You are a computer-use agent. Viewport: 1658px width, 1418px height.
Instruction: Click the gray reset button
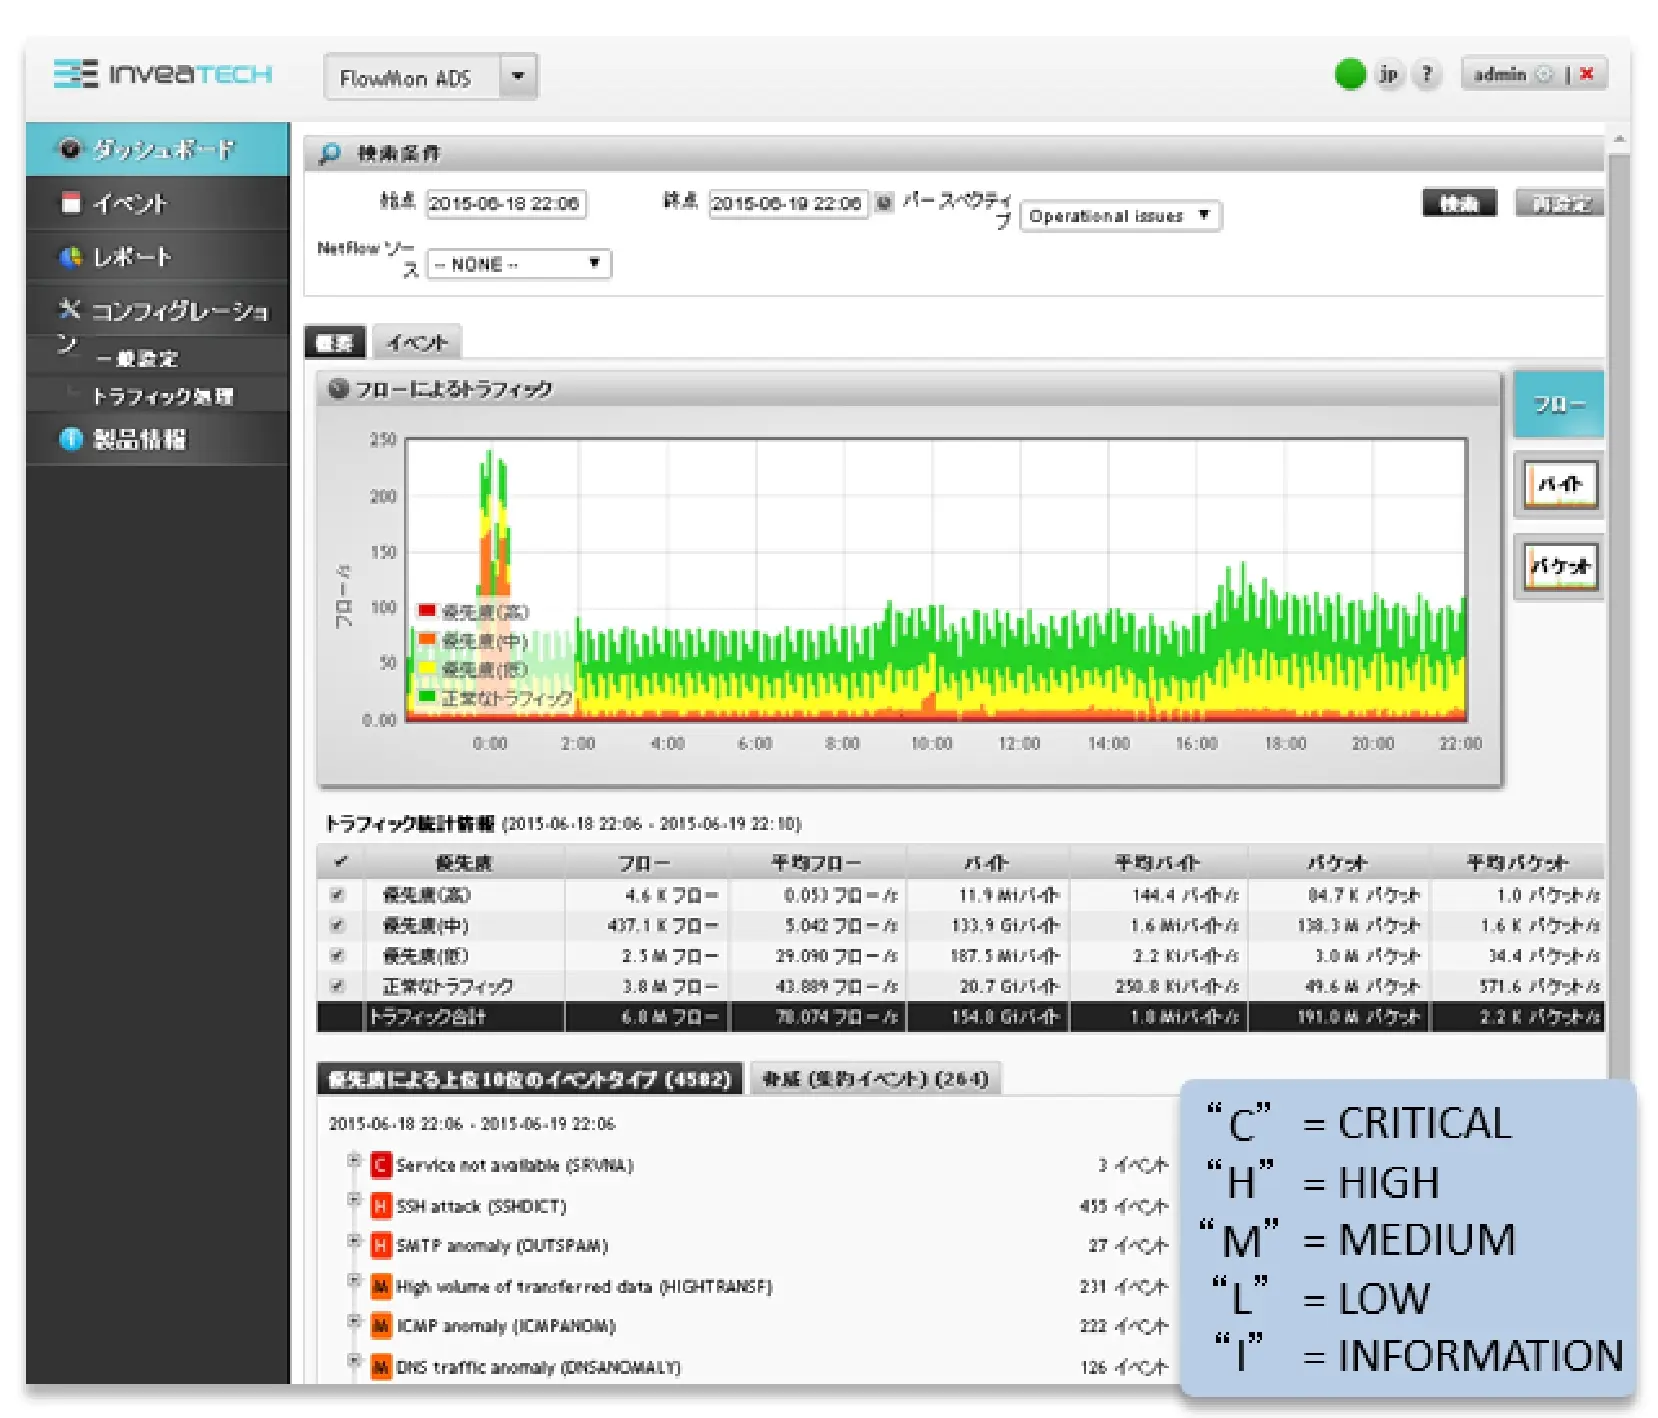pos(1560,203)
